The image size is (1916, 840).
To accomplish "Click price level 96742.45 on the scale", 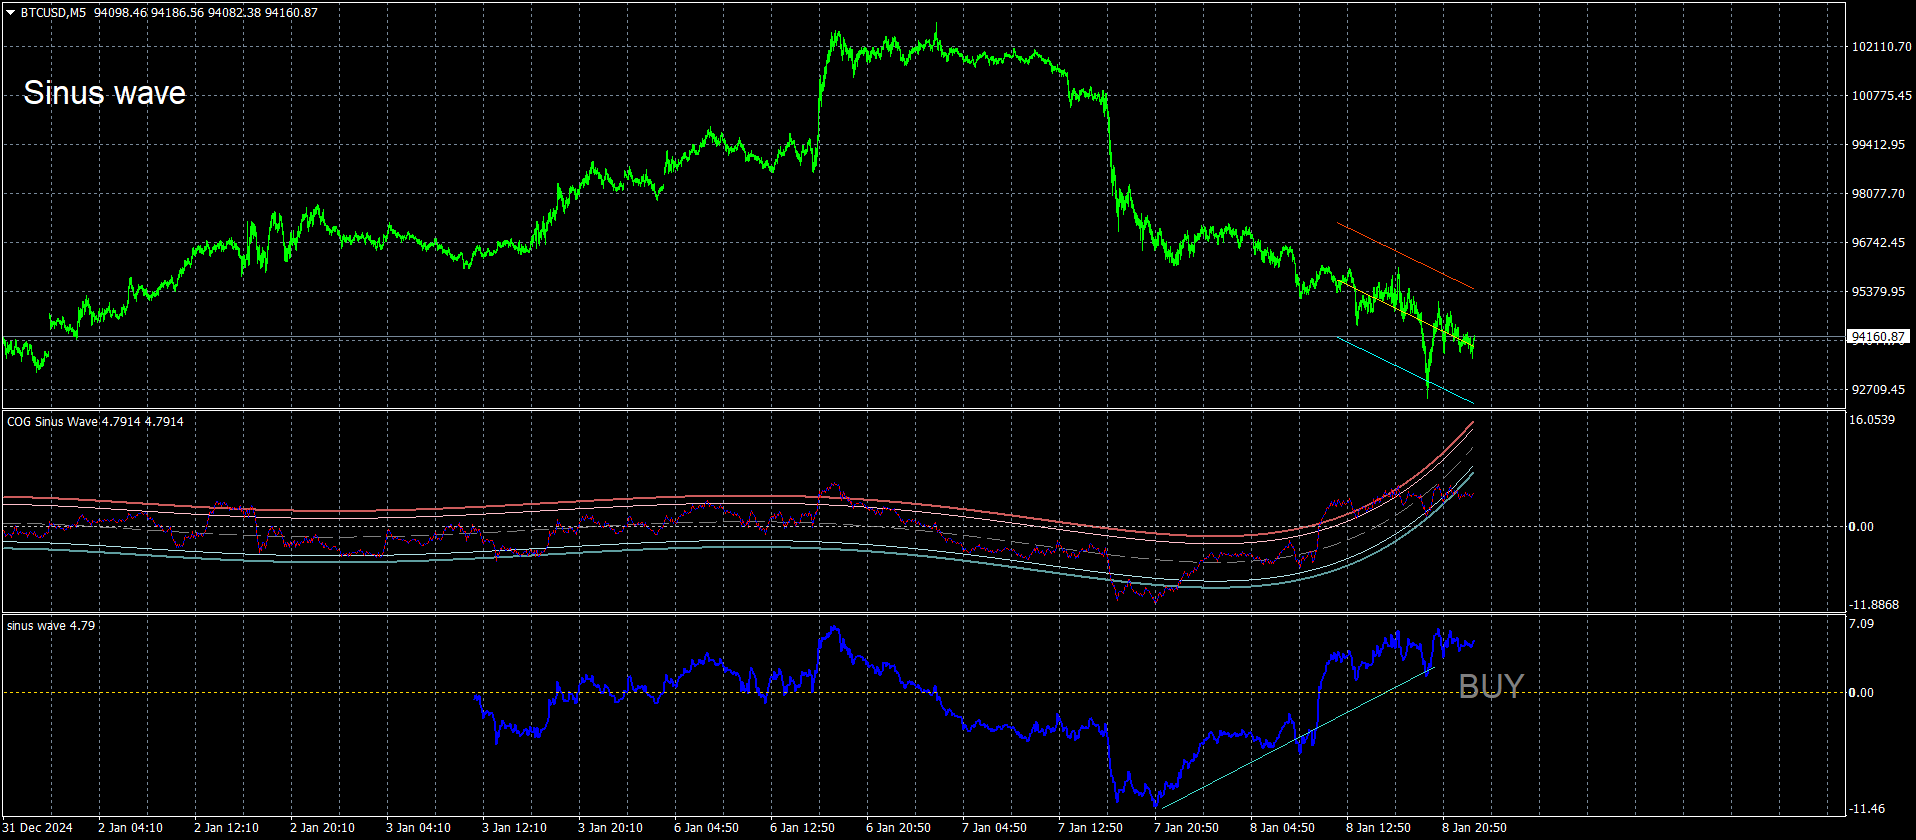I will [x=1879, y=243].
